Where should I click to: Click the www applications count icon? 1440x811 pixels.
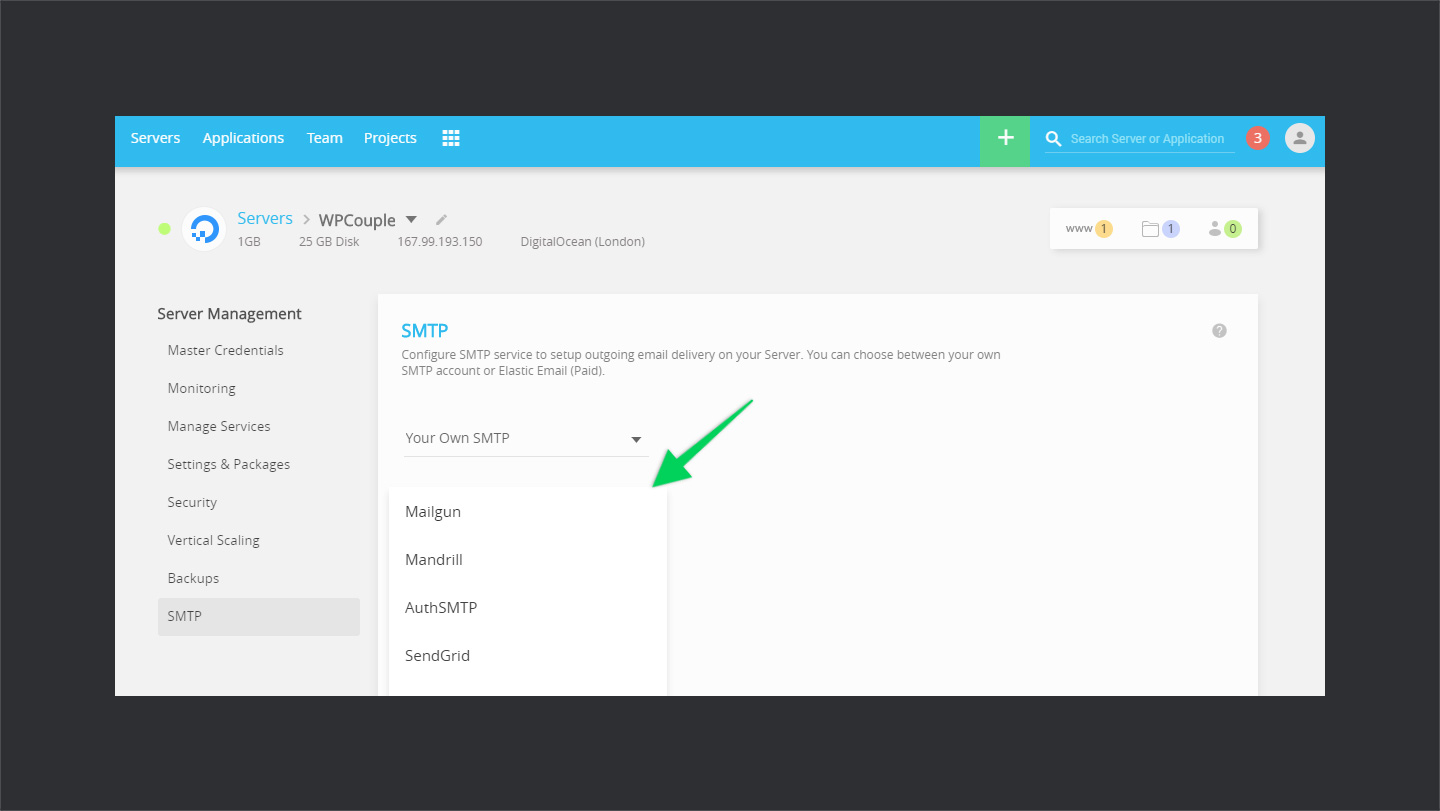point(1089,229)
